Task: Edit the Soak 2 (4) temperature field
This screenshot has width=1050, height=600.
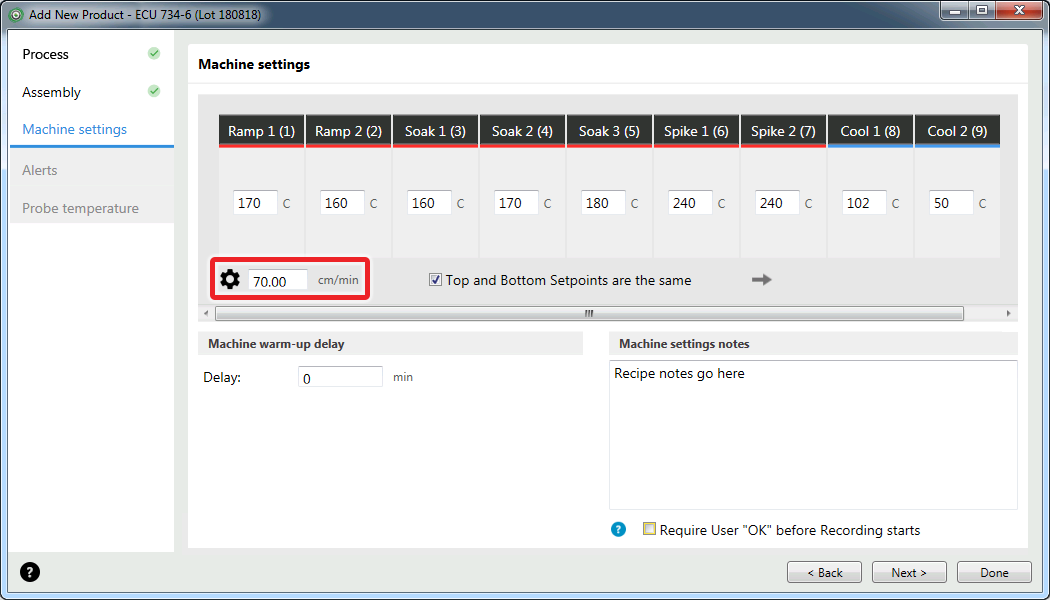Action: tap(516, 203)
